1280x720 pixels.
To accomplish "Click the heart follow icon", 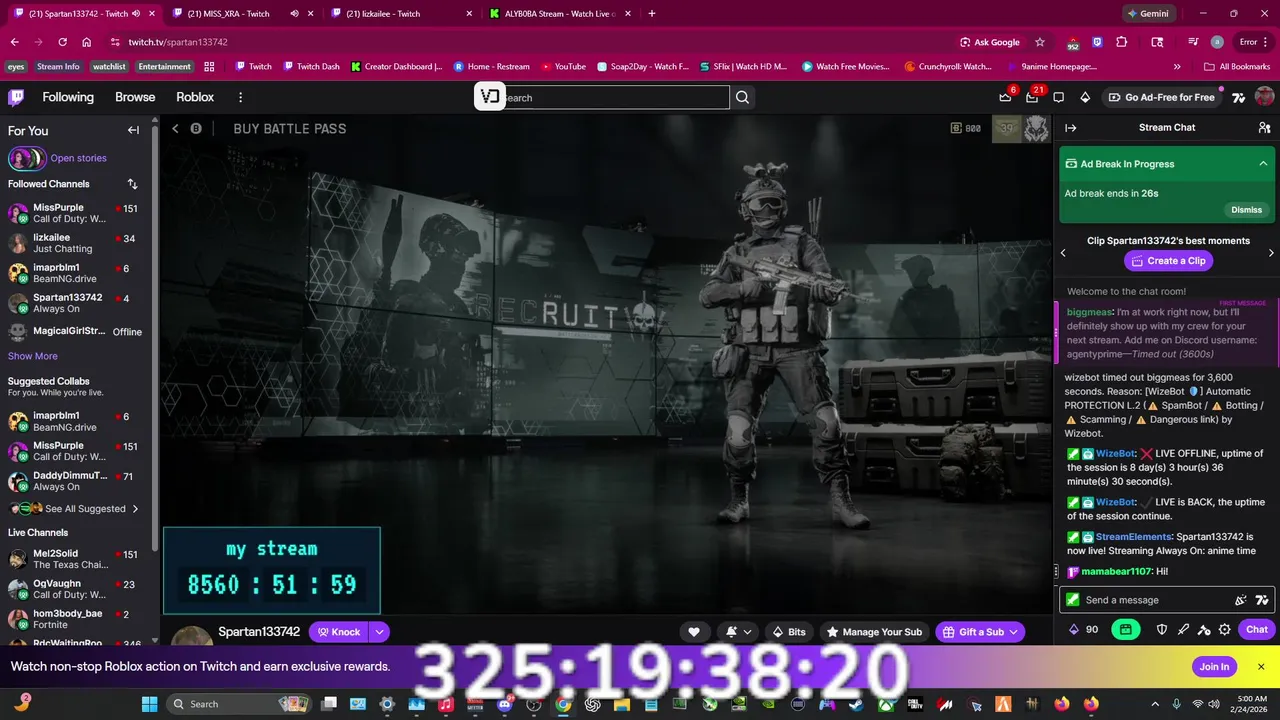I will pyautogui.click(x=694, y=632).
